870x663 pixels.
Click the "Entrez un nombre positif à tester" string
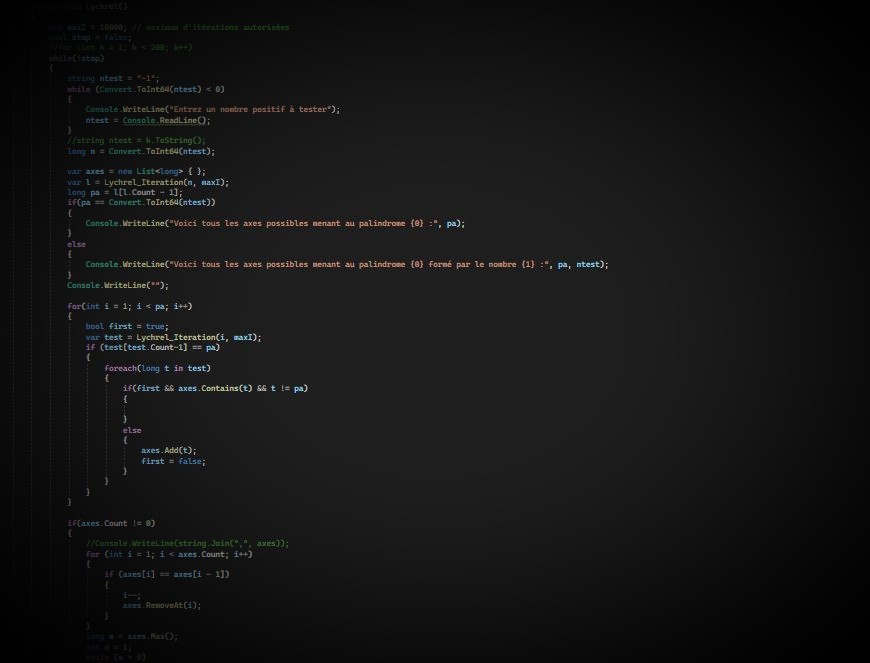click(x=254, y=109)
